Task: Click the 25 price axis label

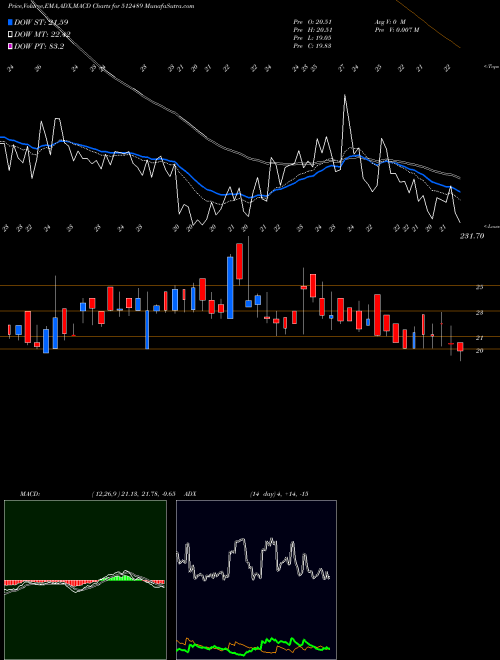Action: [479, 287]
